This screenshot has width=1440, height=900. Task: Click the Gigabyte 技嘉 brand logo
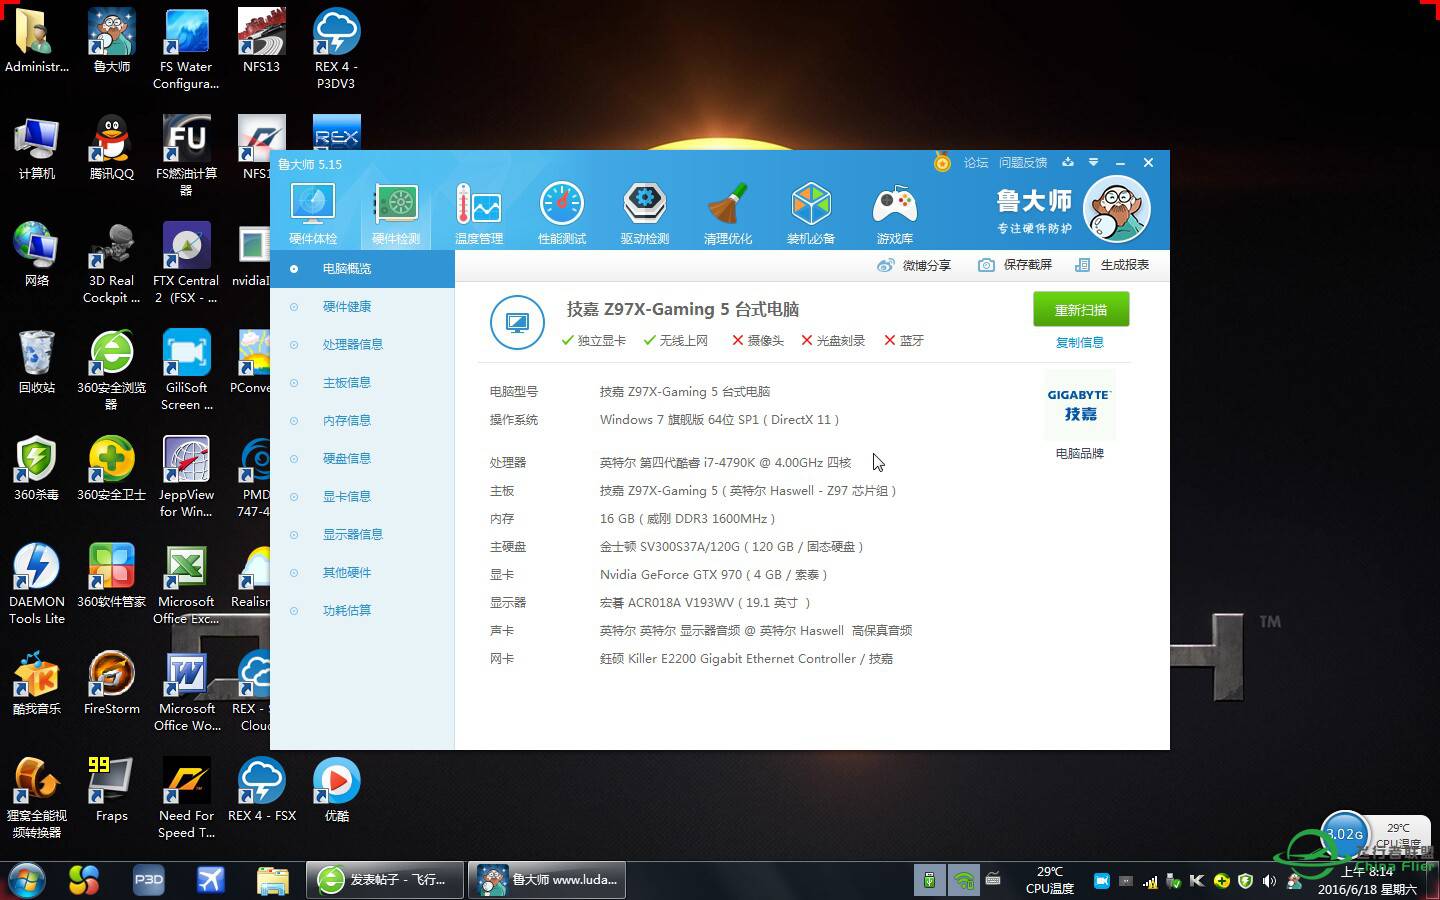click(1079, 405)
